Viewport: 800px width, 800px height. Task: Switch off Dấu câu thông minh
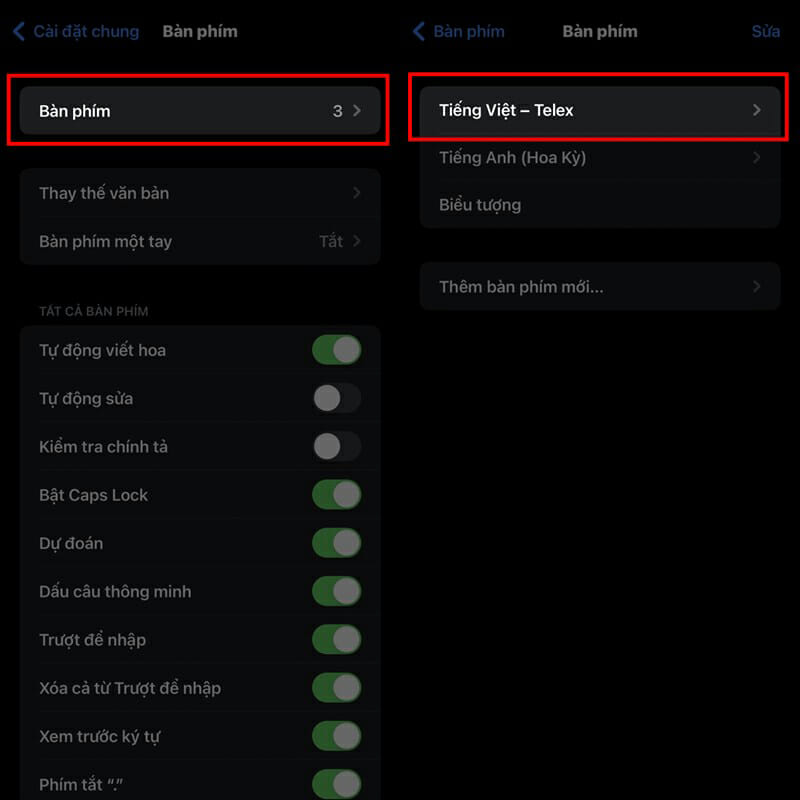[336, 591]
